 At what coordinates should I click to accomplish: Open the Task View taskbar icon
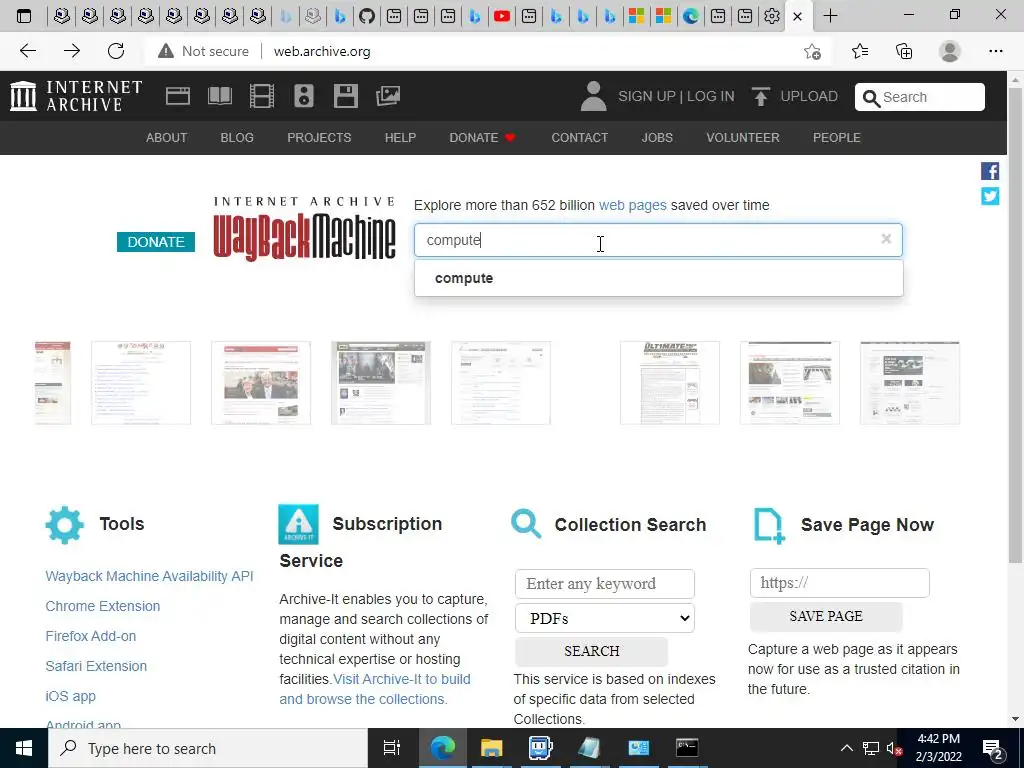click(x=391, y=748)
